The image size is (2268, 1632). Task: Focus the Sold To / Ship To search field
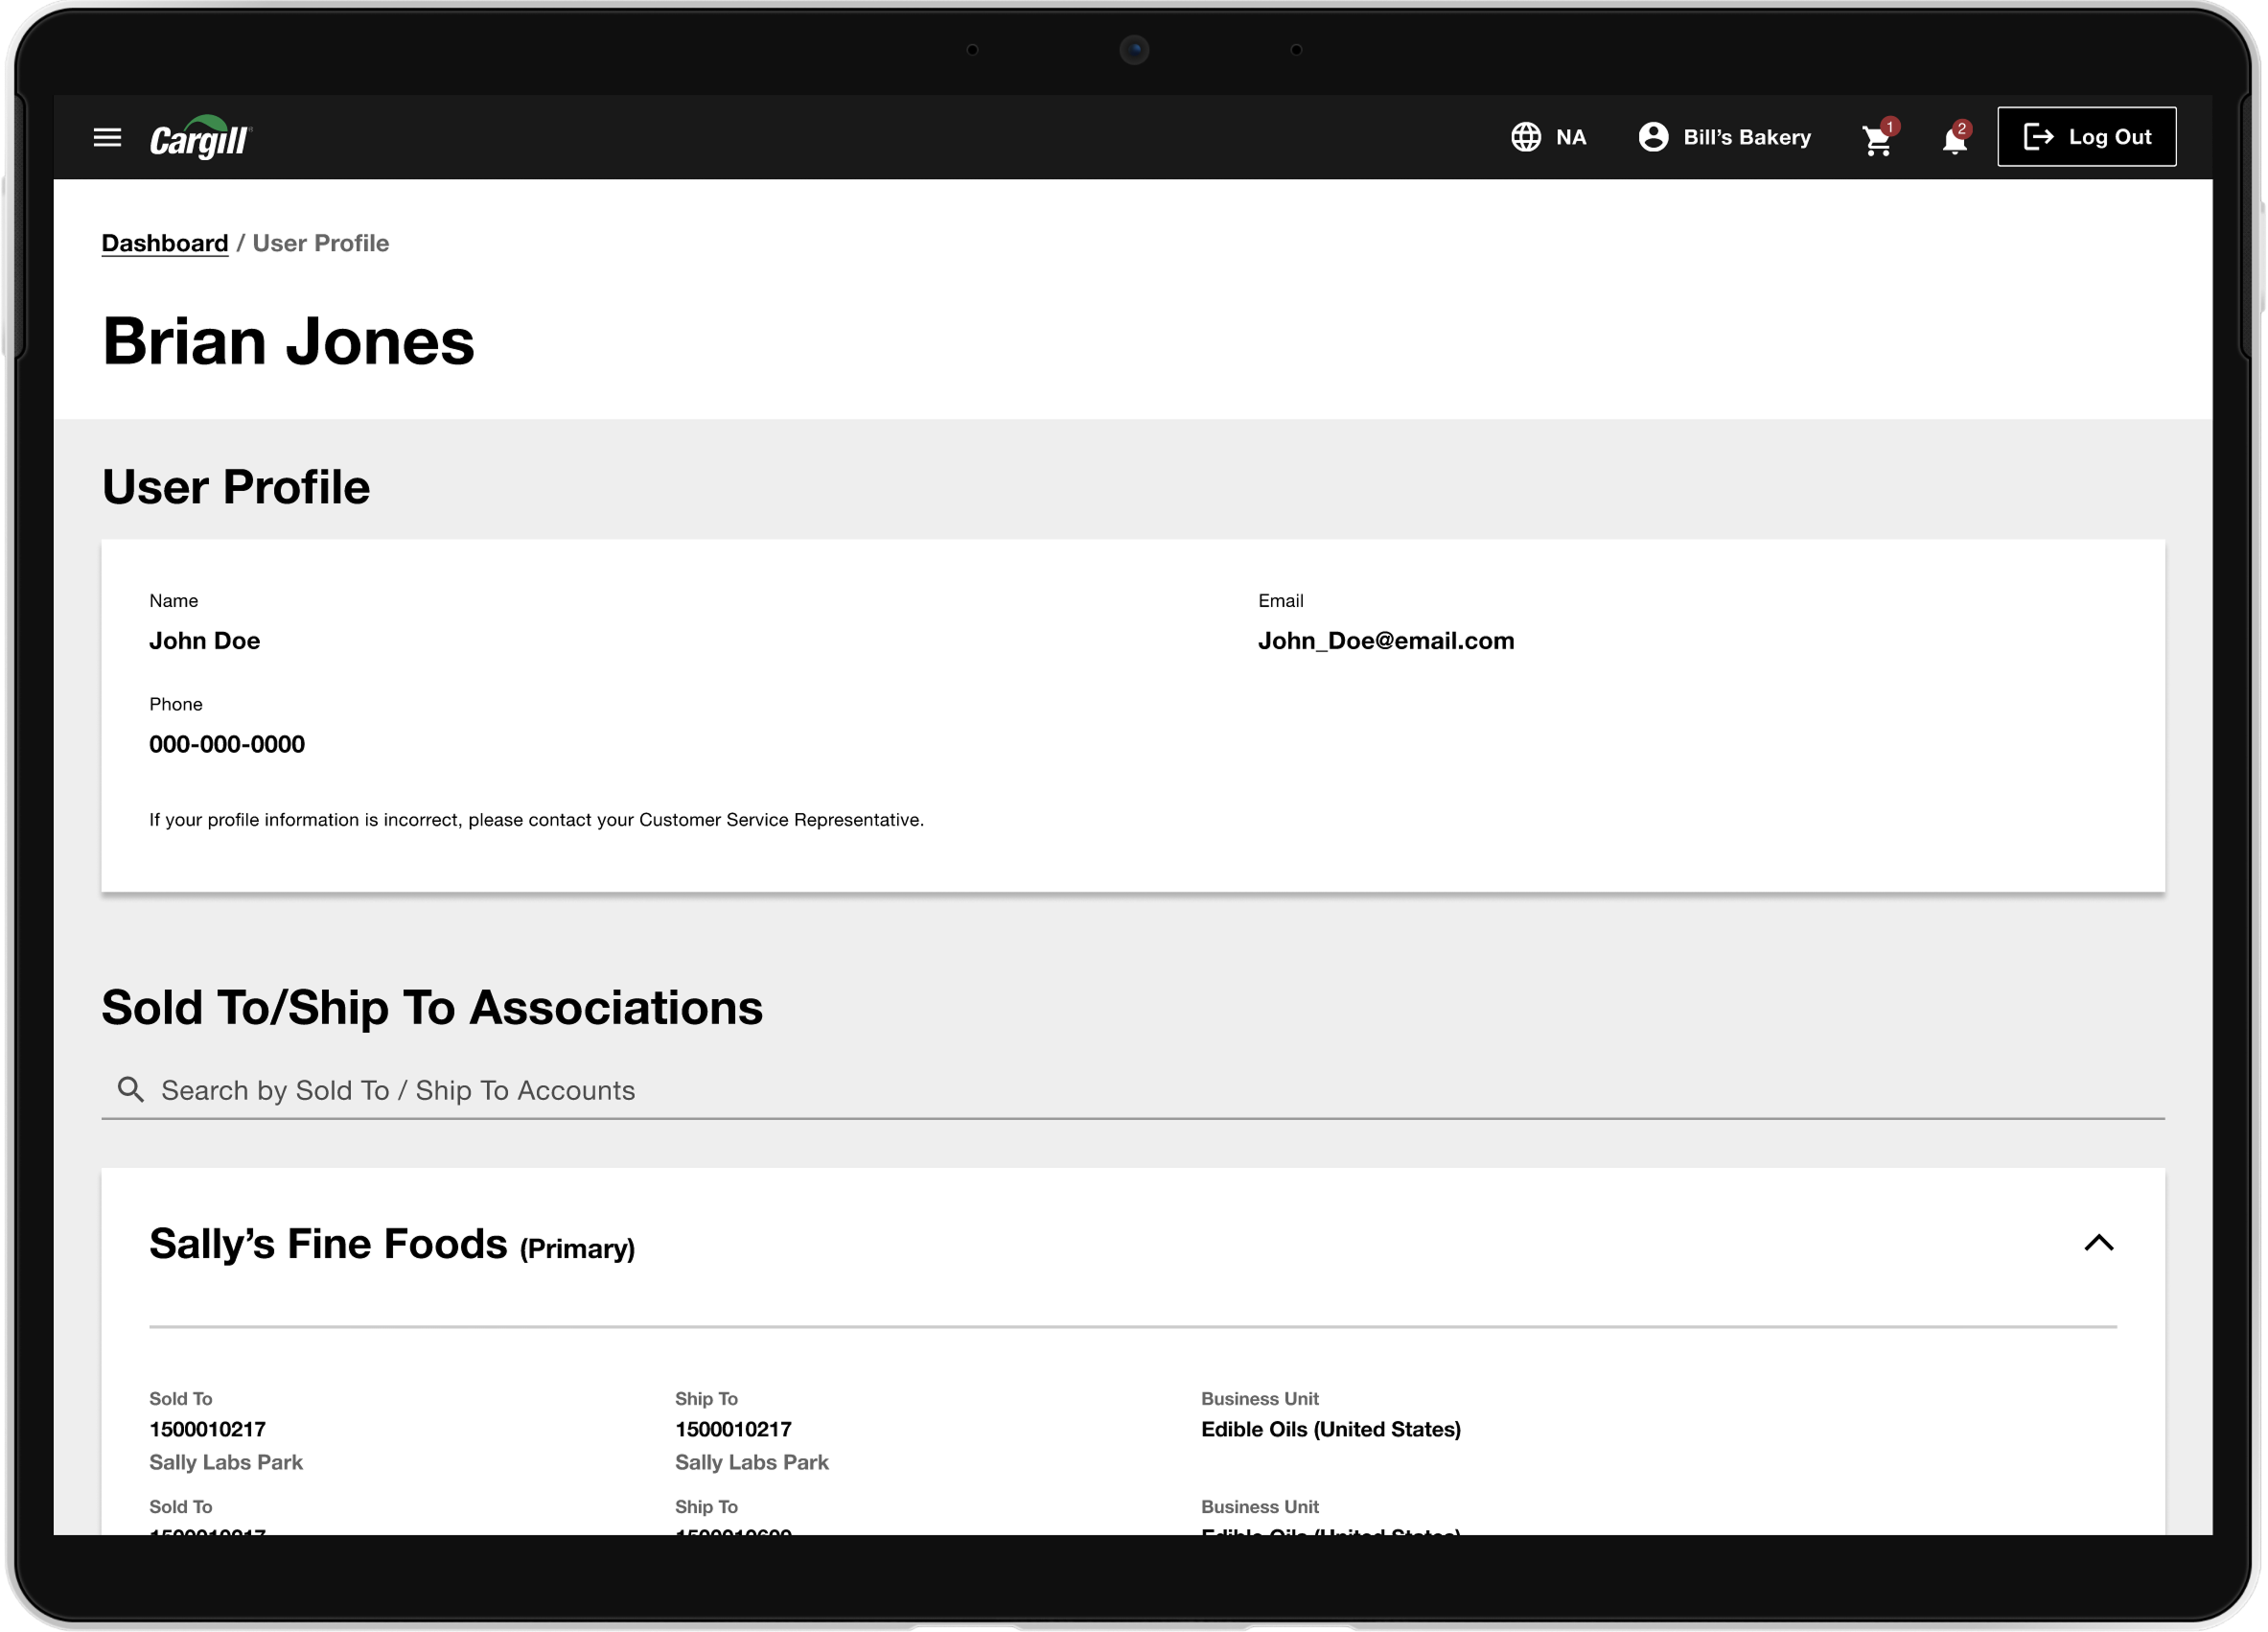pos(1133,1090)
